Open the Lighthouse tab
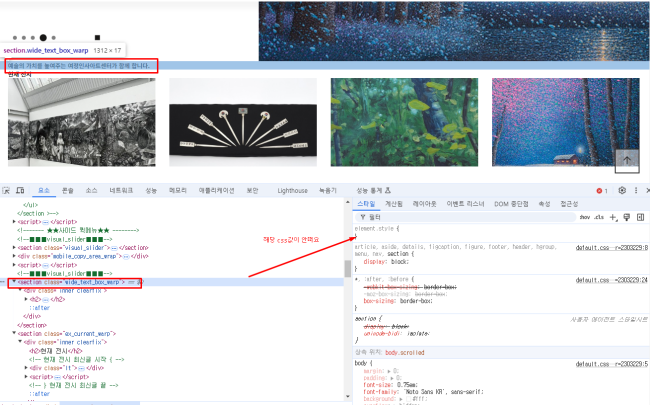 (293, 190)
